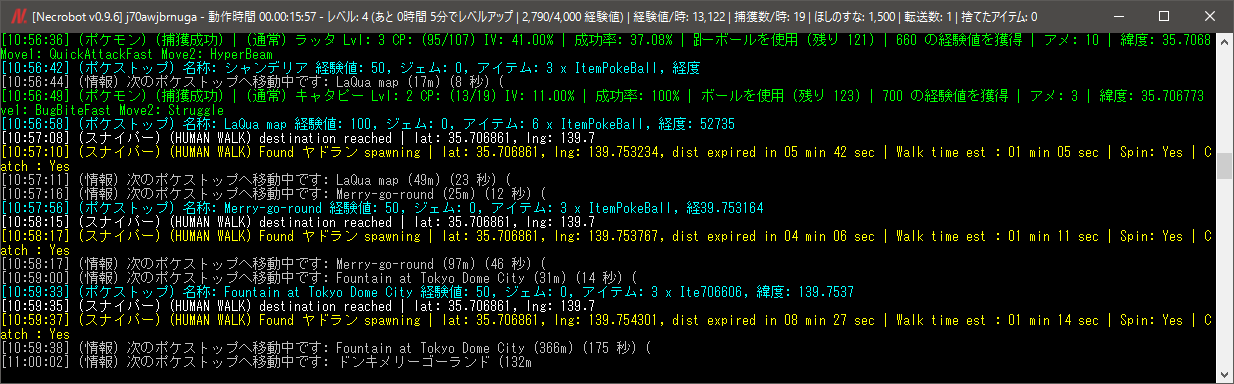Click the vertical scrollbar thumb
The width and height of the screenshot is (1234, 384).
1224,166
